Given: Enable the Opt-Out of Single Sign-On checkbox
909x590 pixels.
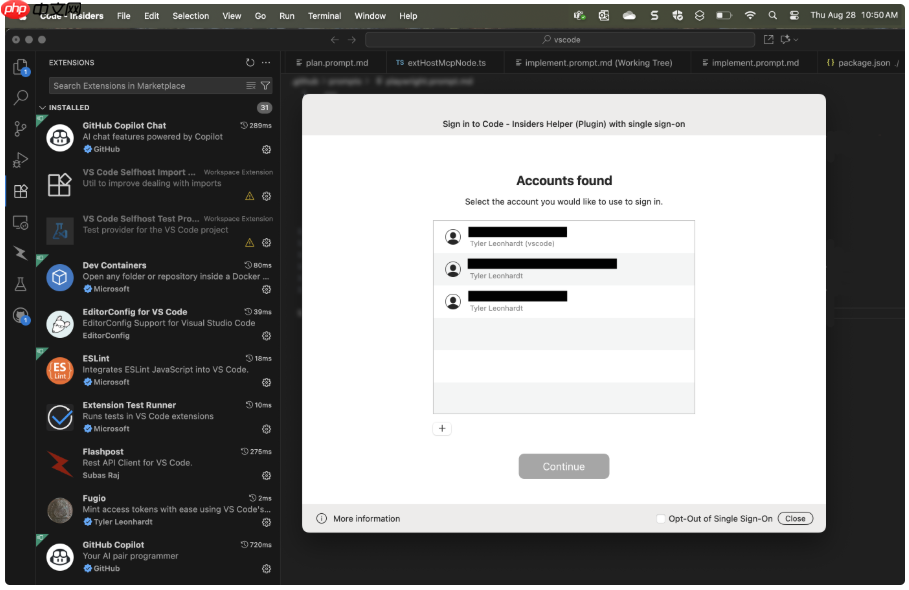Looking at the screenshot, I should [661, 519].
